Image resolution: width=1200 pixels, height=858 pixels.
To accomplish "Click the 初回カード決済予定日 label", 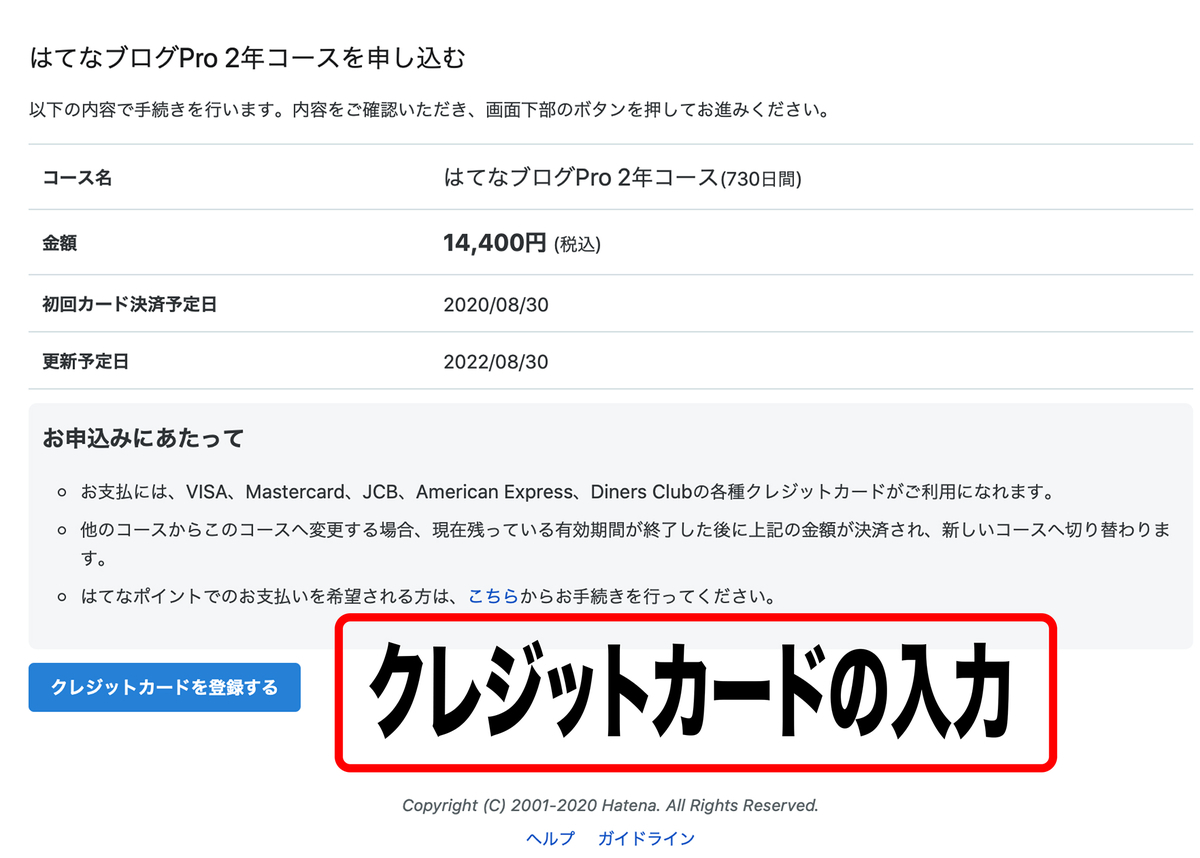I will pos(129,304).
